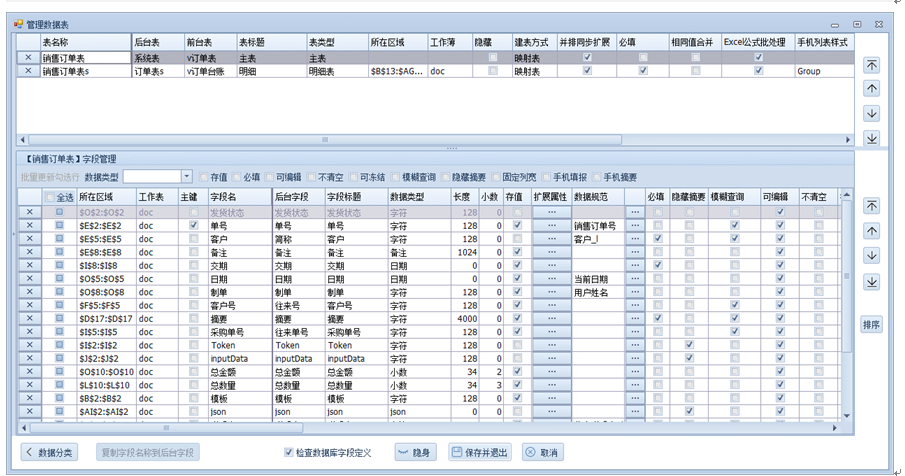This screenshot has width=905, height=476.
Task: Move field to bottom in field list
Action: (872, 283)
